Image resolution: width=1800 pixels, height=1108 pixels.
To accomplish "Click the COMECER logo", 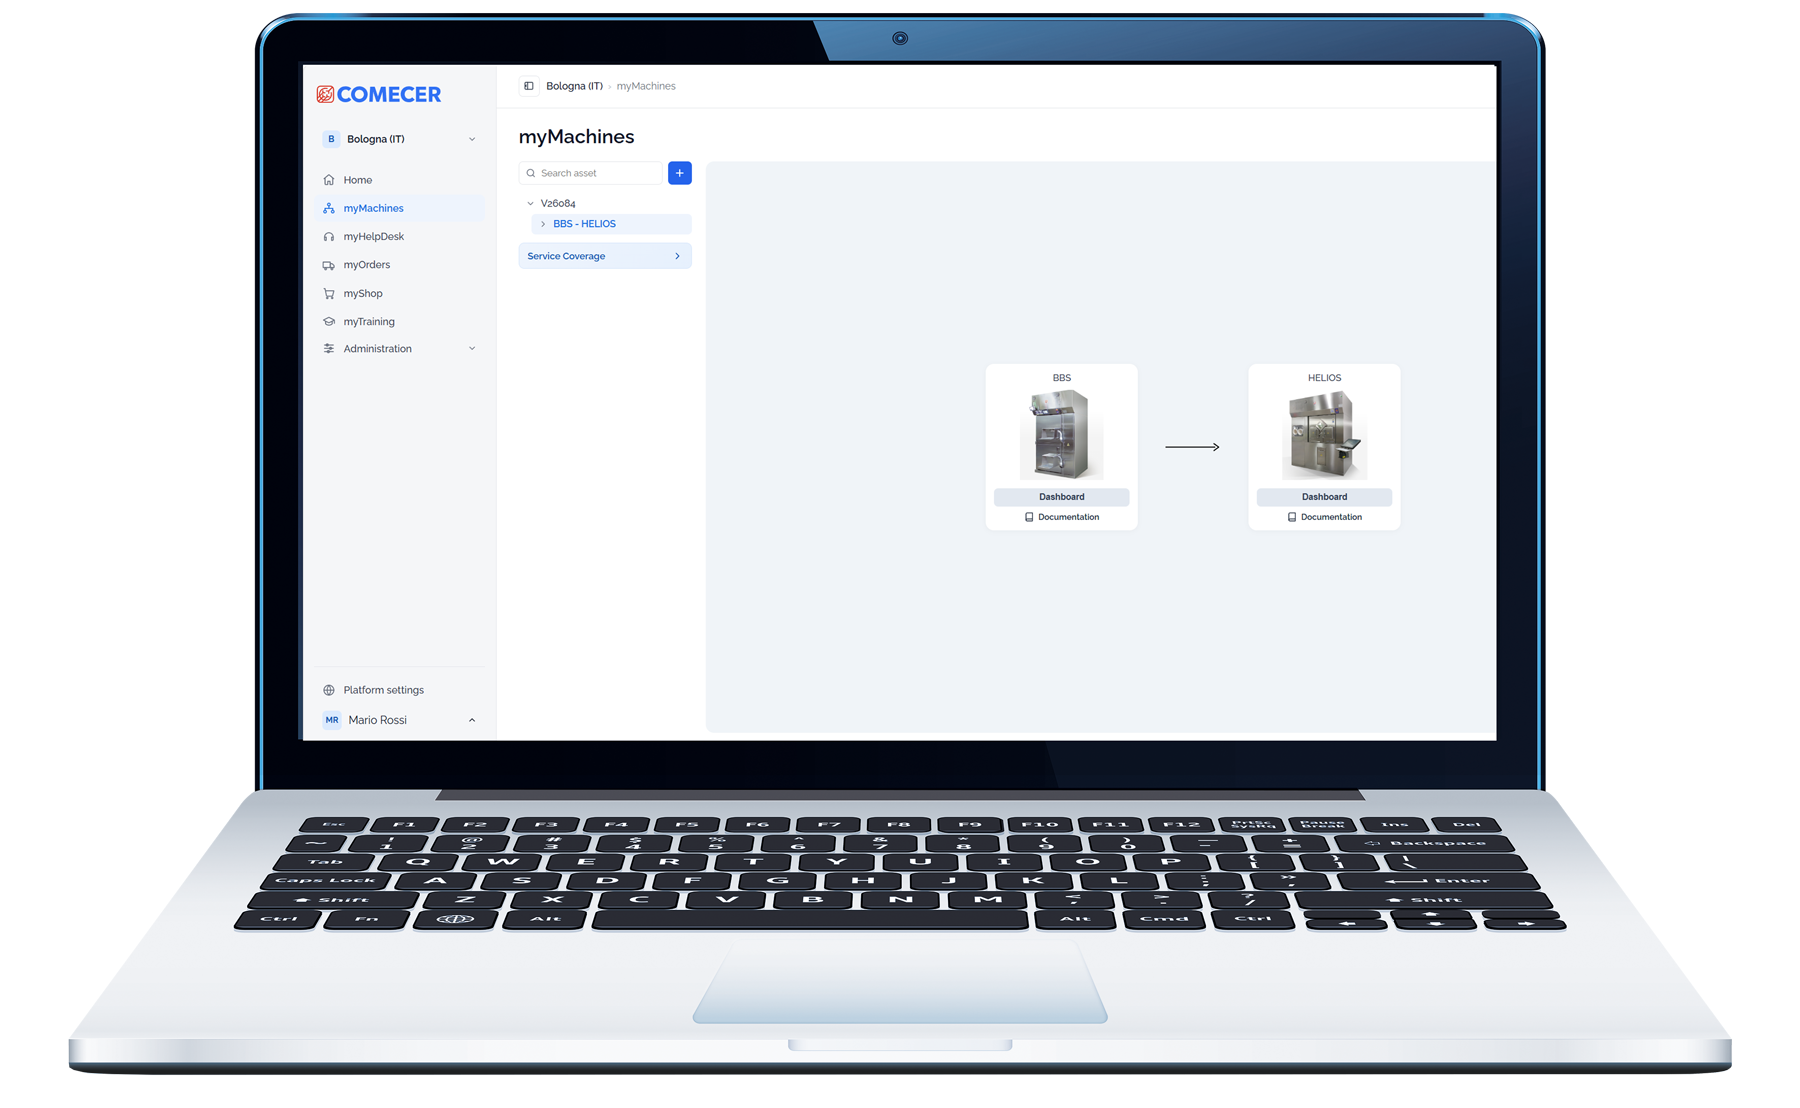I will [x=378, y=94].
